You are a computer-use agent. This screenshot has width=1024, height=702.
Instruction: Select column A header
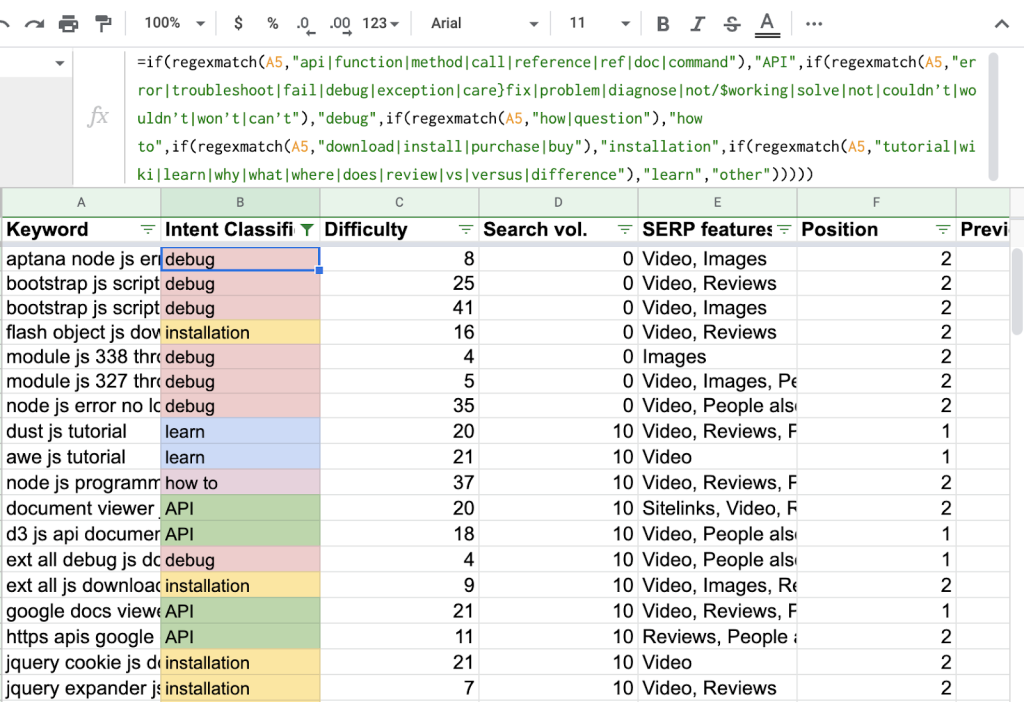pyautogui.click(x=81, y=202)
